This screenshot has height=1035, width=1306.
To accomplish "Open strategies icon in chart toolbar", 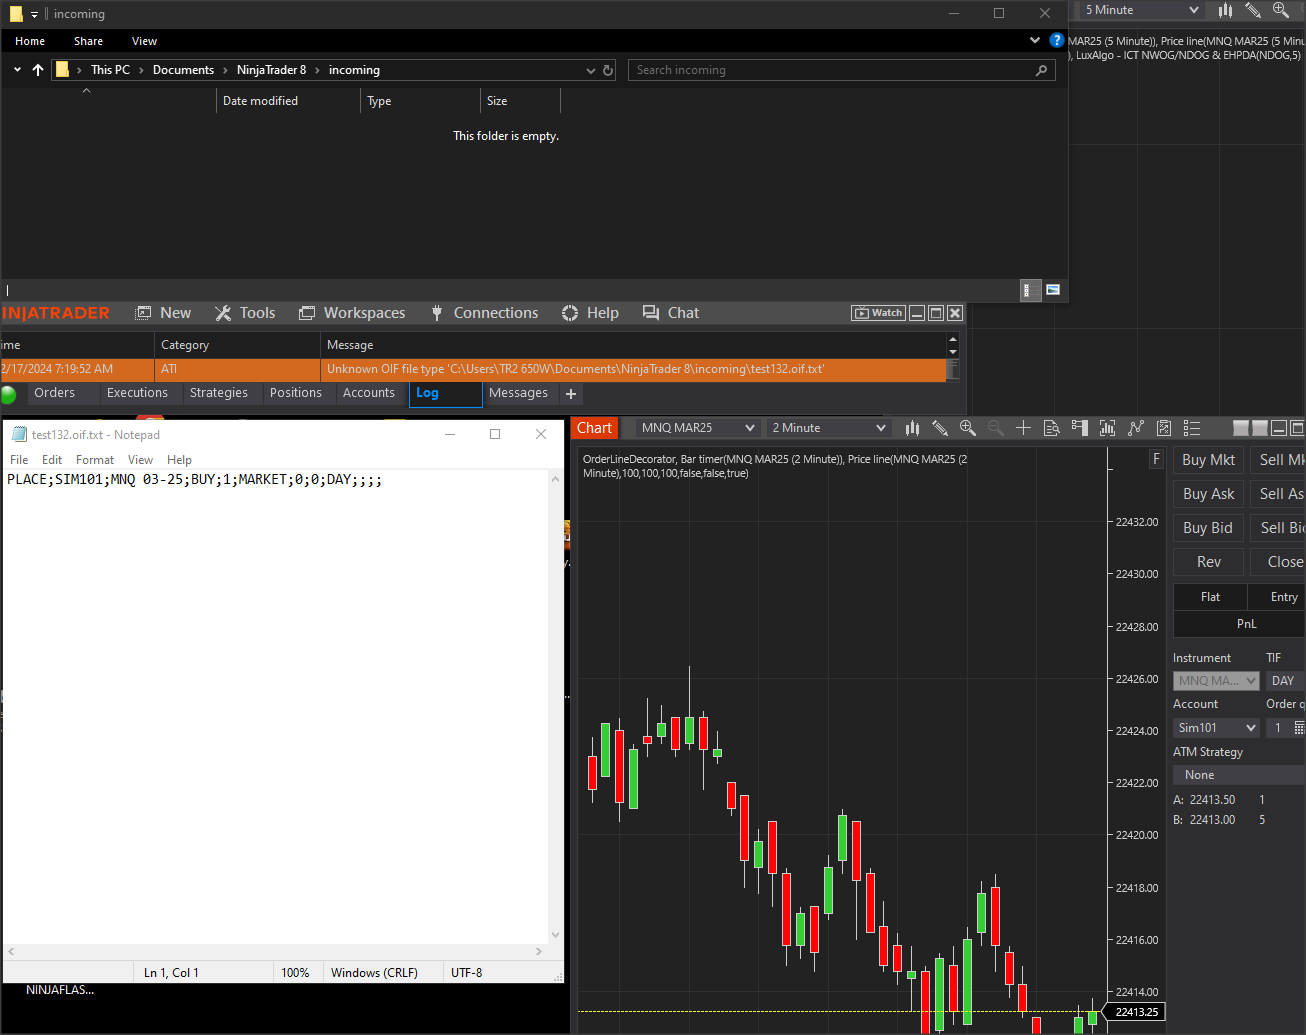I will pos(1164,428).
